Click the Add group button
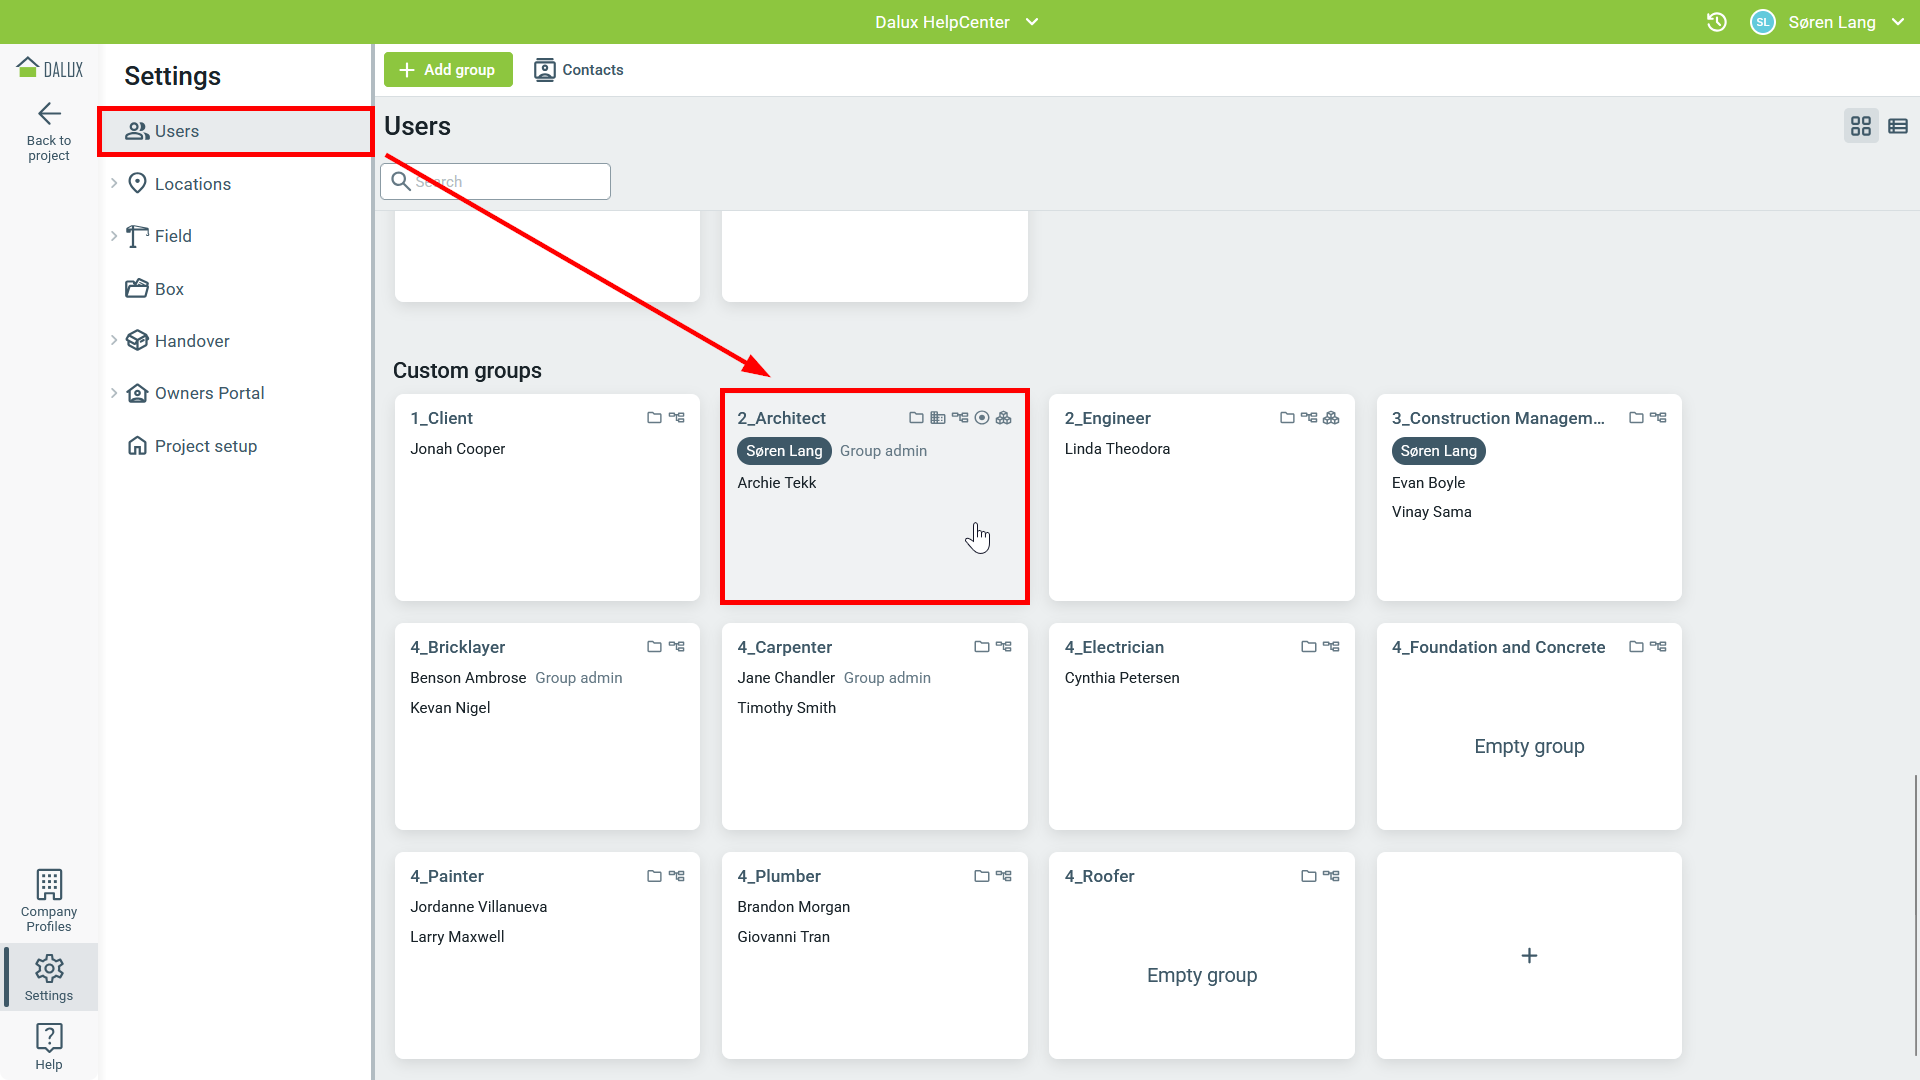The height and width of the screenshot is (1080, 1920). 448,70
